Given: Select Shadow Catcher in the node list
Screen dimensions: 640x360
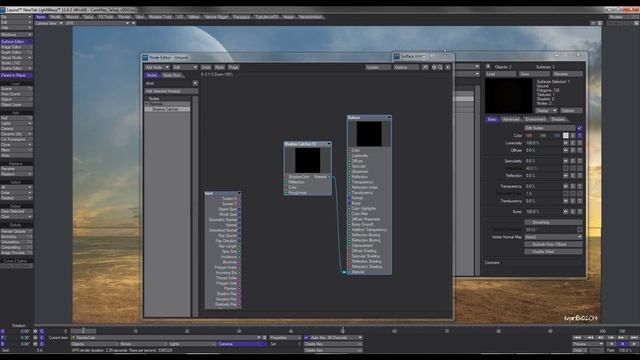Looking at the screenshot, I should [167, 109].
